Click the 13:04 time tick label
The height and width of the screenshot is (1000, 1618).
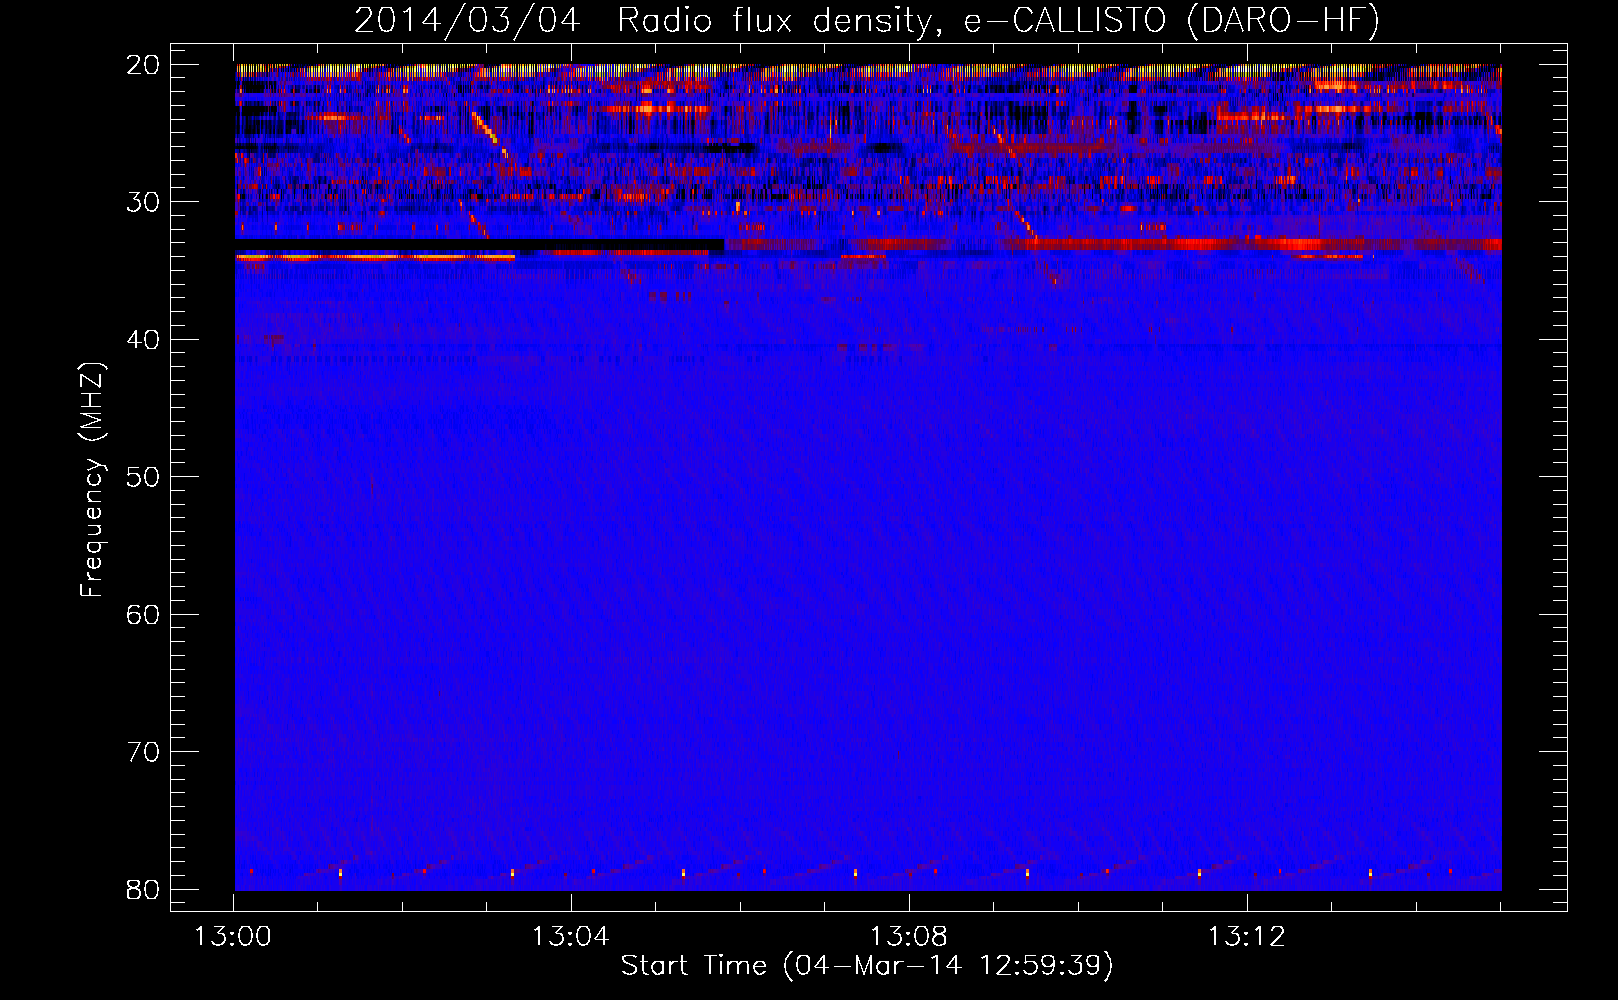pyautogui.click(x=571, y=937)
